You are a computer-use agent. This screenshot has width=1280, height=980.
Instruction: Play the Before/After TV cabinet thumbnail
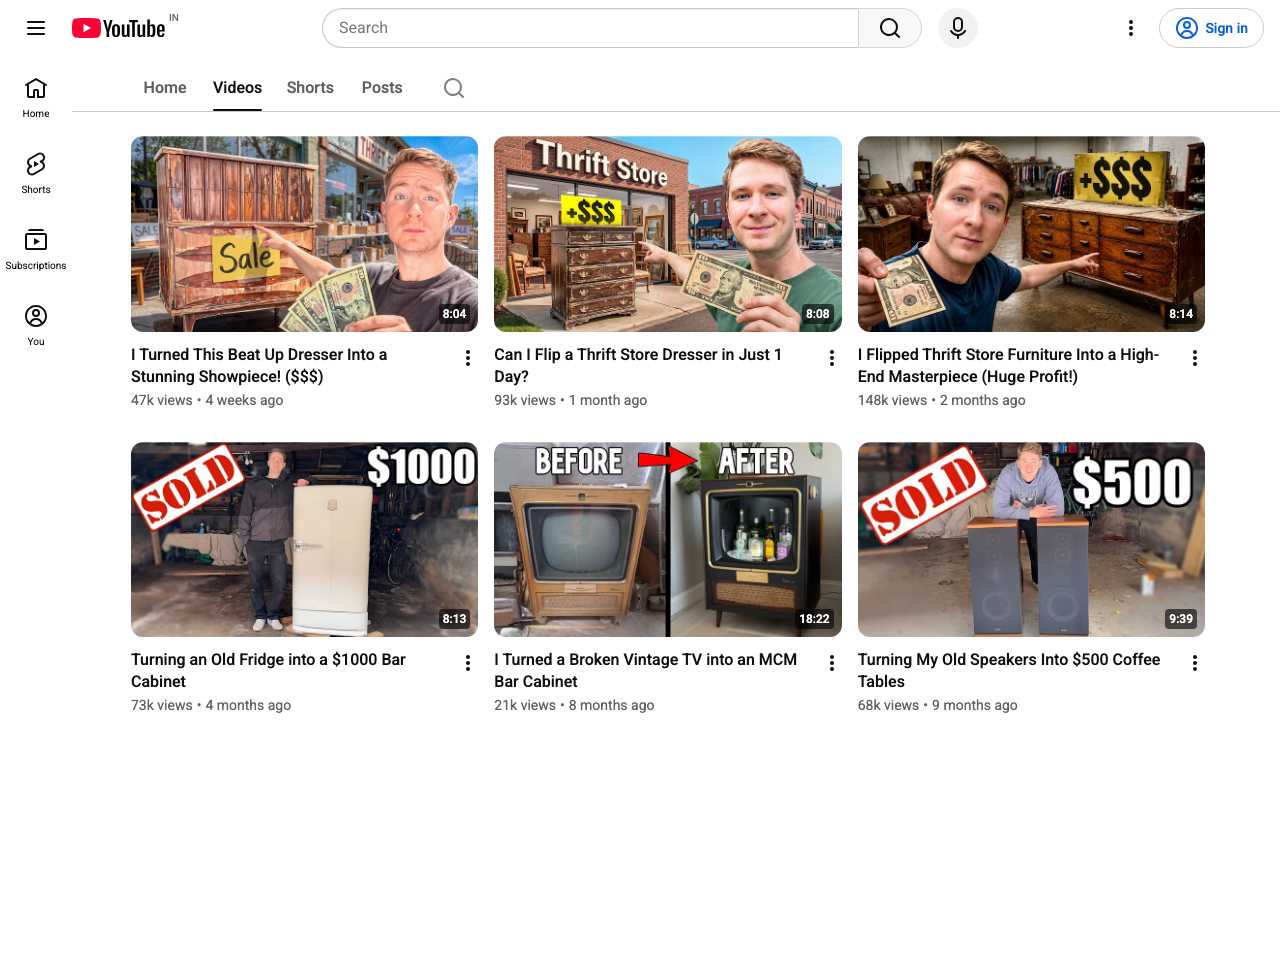tap(668, 540)
